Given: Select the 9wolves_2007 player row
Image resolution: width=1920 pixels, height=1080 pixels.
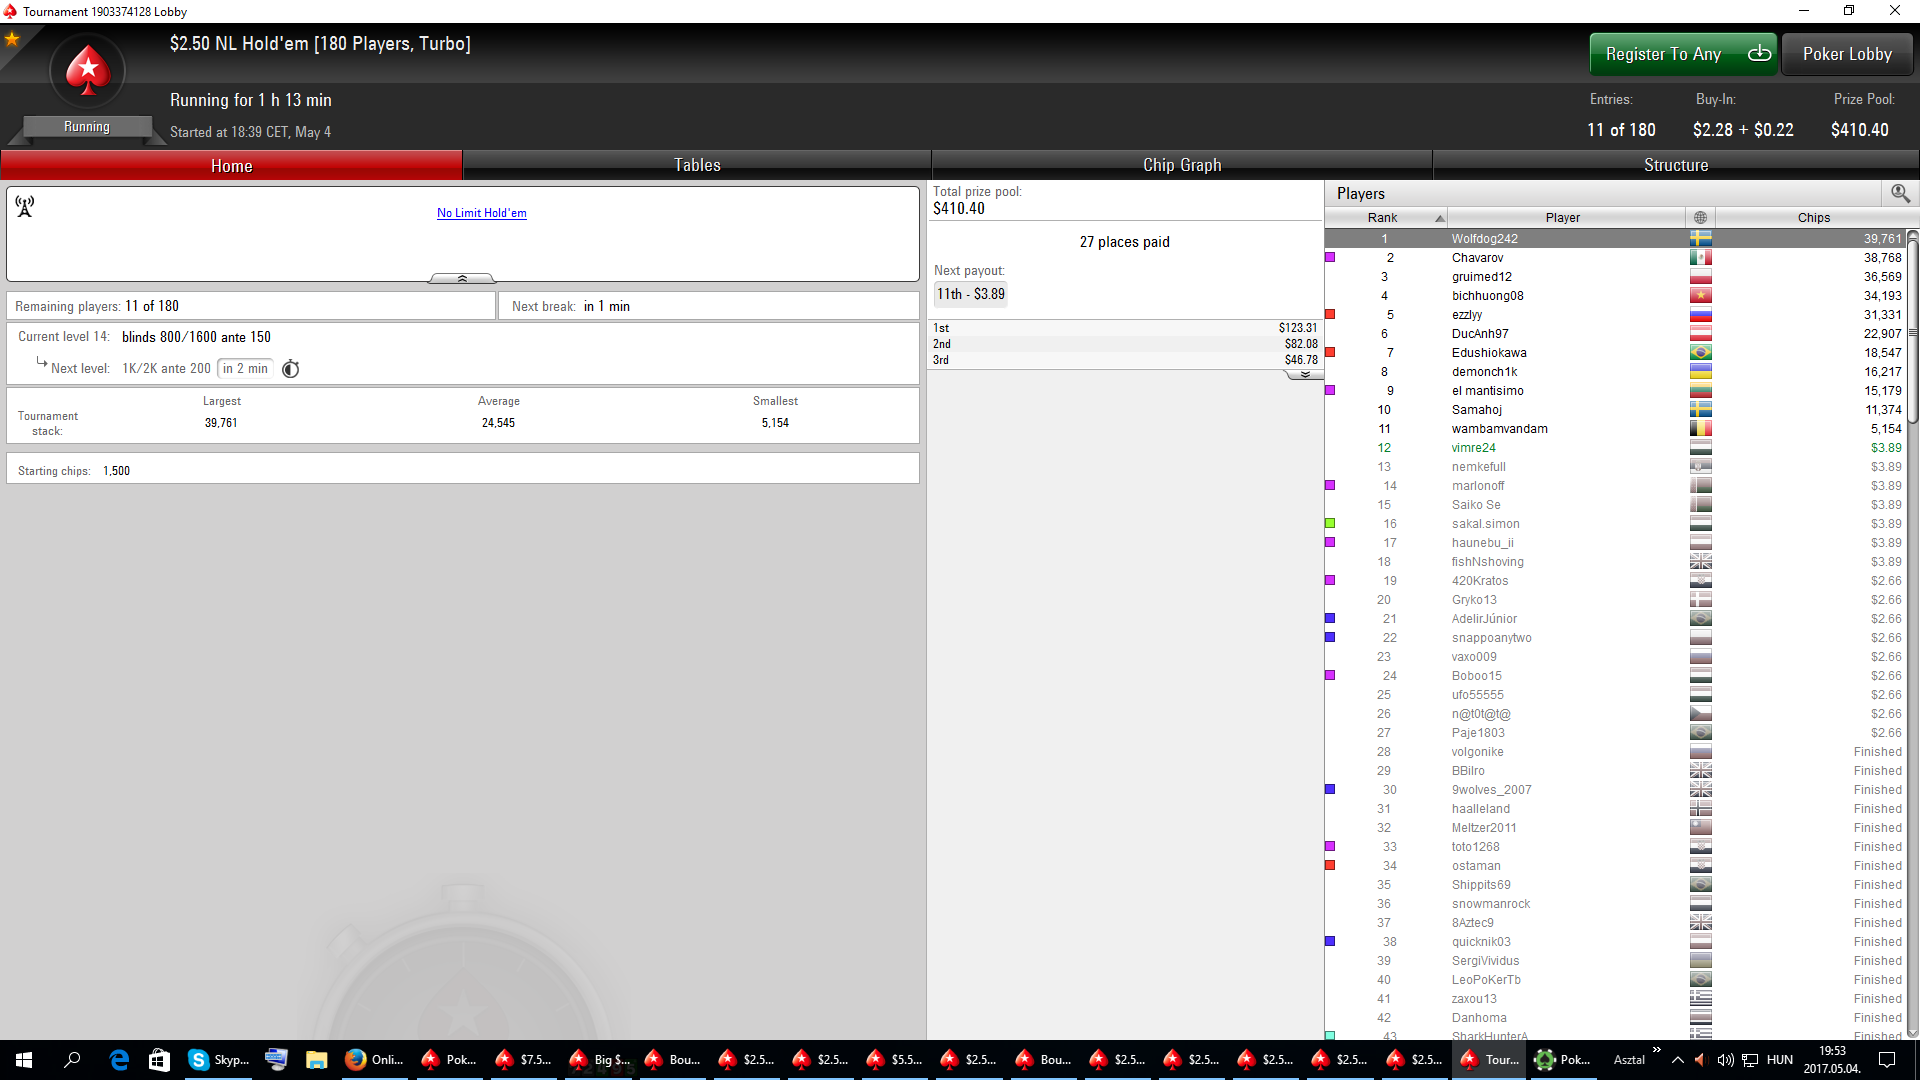Looking at the screenshot, I should 1615,790.
